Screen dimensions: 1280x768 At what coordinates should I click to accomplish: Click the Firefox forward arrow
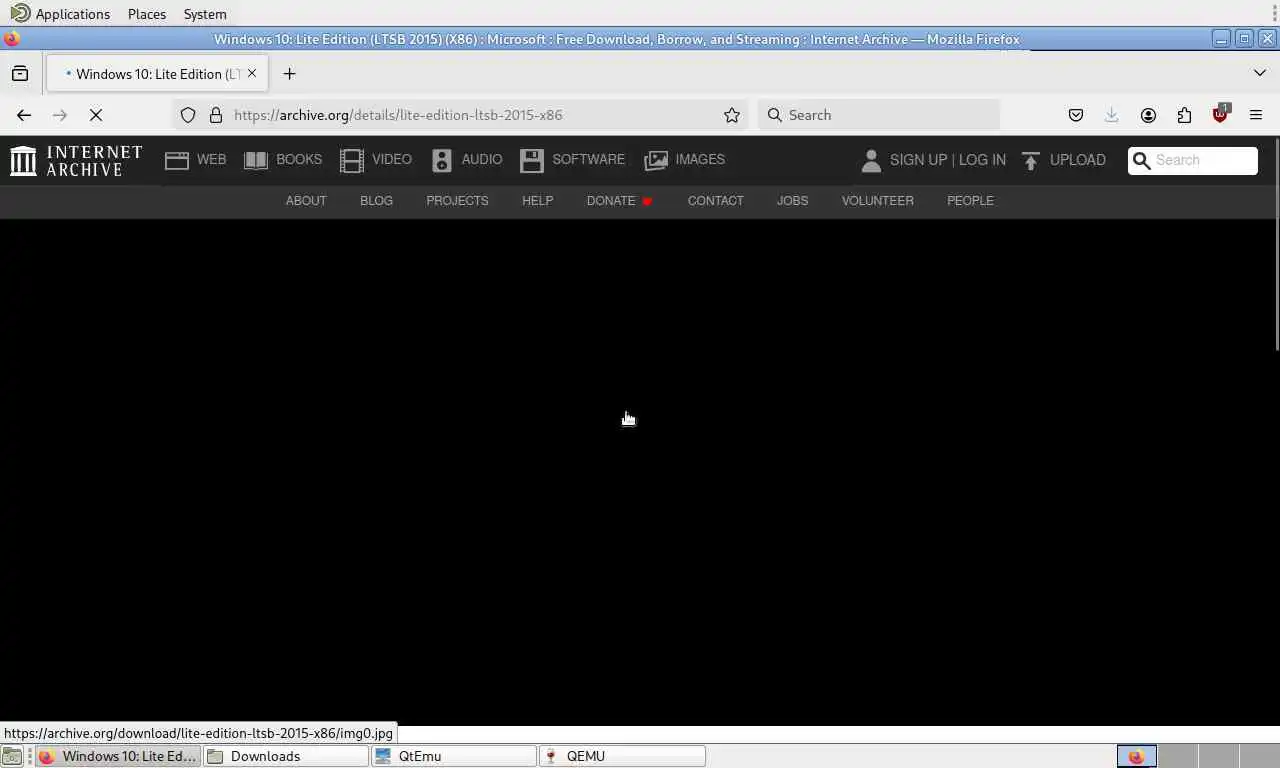(60, 115)
